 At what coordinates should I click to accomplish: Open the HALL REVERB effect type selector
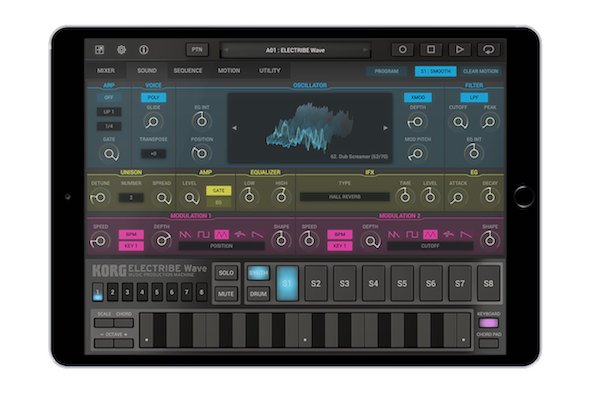[345, 197]
